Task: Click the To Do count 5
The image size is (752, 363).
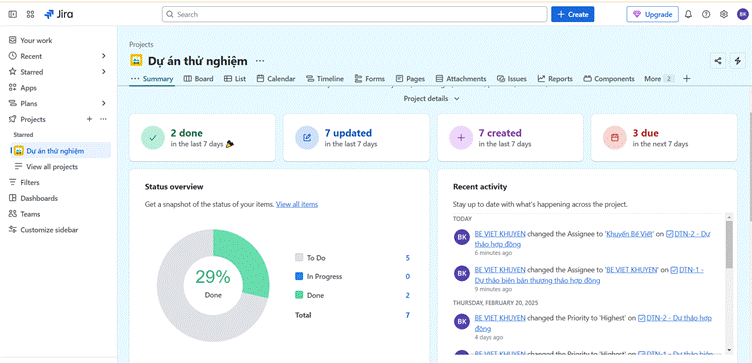Action: pyautogui.click(x=408, y=258)
